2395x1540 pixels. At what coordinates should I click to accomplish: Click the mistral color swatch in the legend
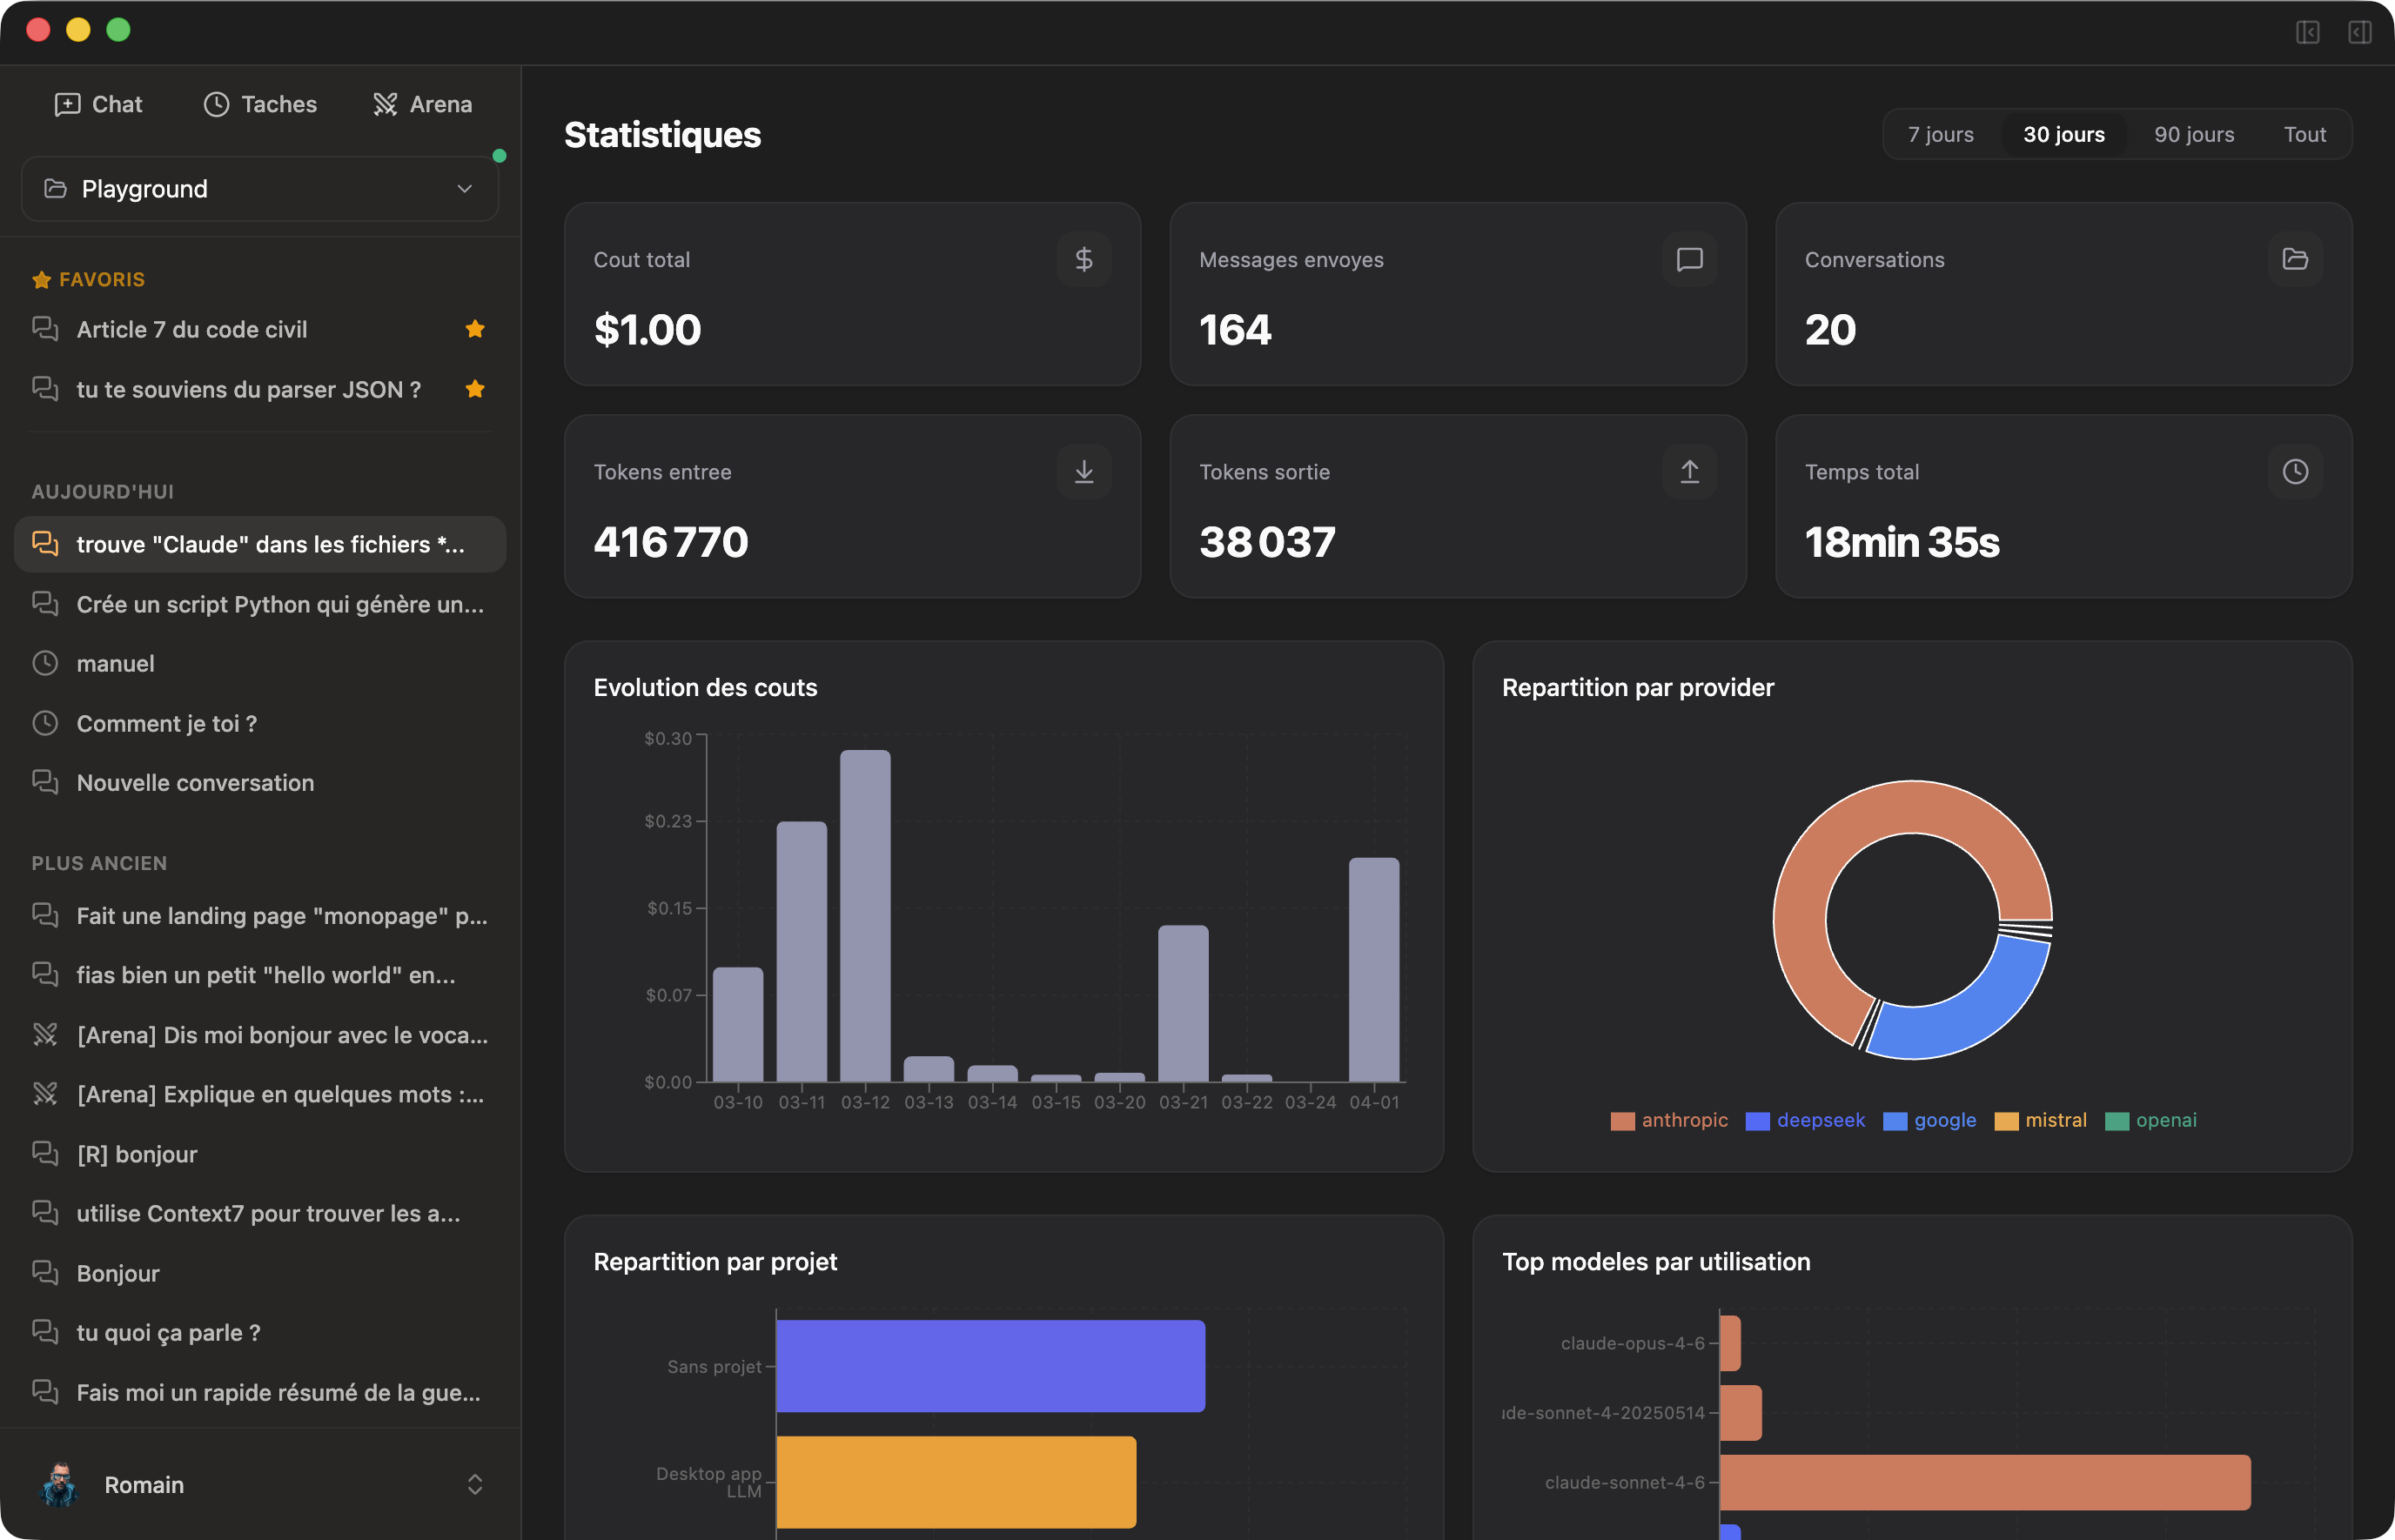2007,1120
